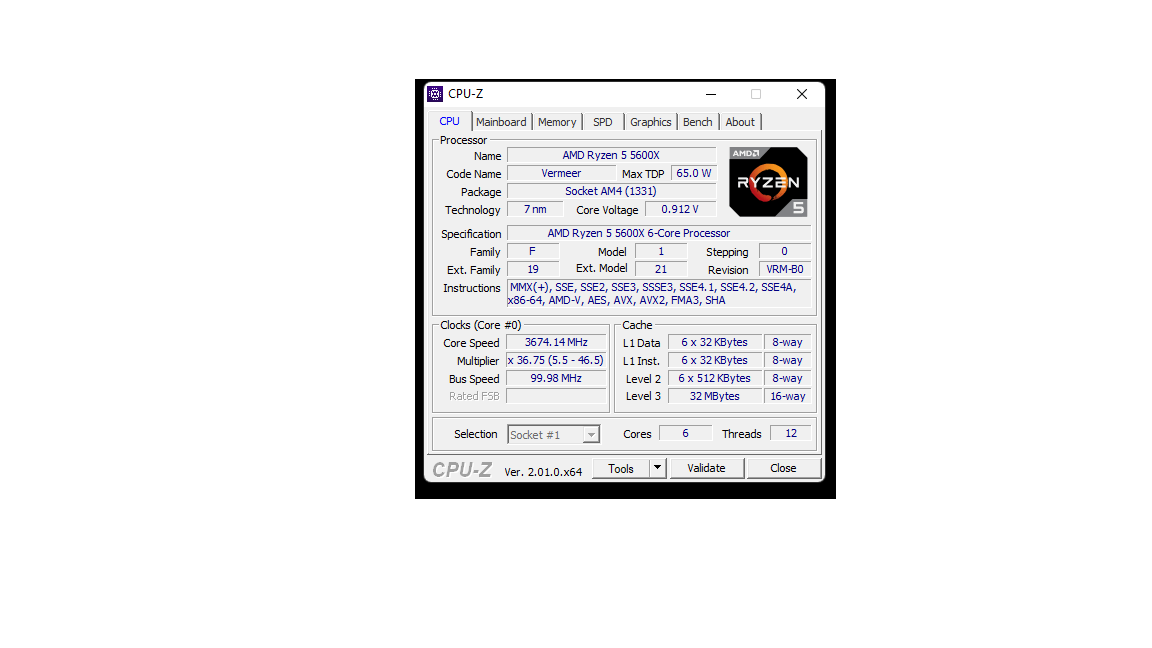Click the CPU-Z app icon in title bar
Image resolution: width=1152 pixels, height=648 pixels.
[435, 94]
